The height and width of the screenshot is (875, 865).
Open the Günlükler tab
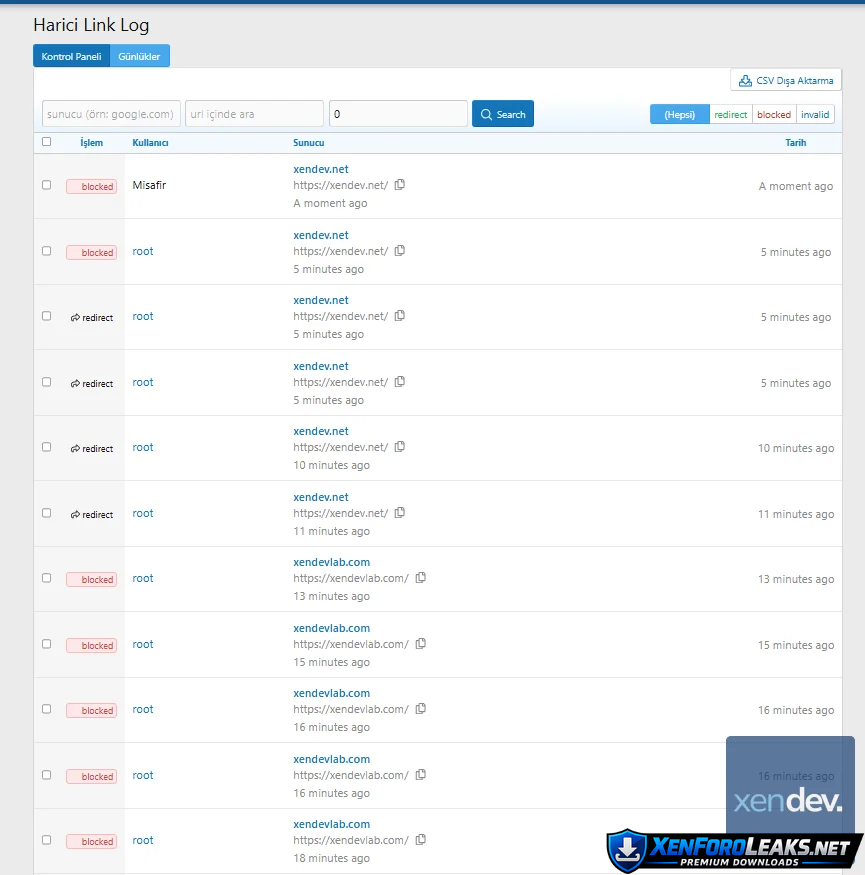(x=140, y=56)
